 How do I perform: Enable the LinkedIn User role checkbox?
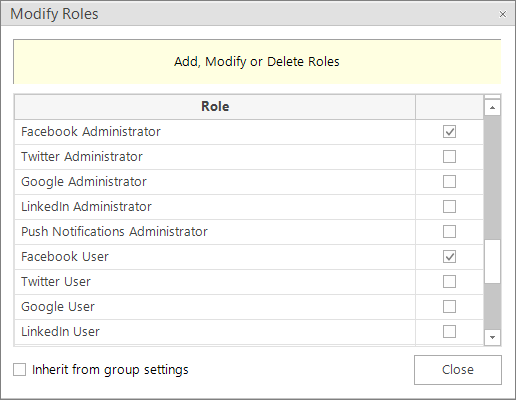pyautogui.click(x=449, y=332)
